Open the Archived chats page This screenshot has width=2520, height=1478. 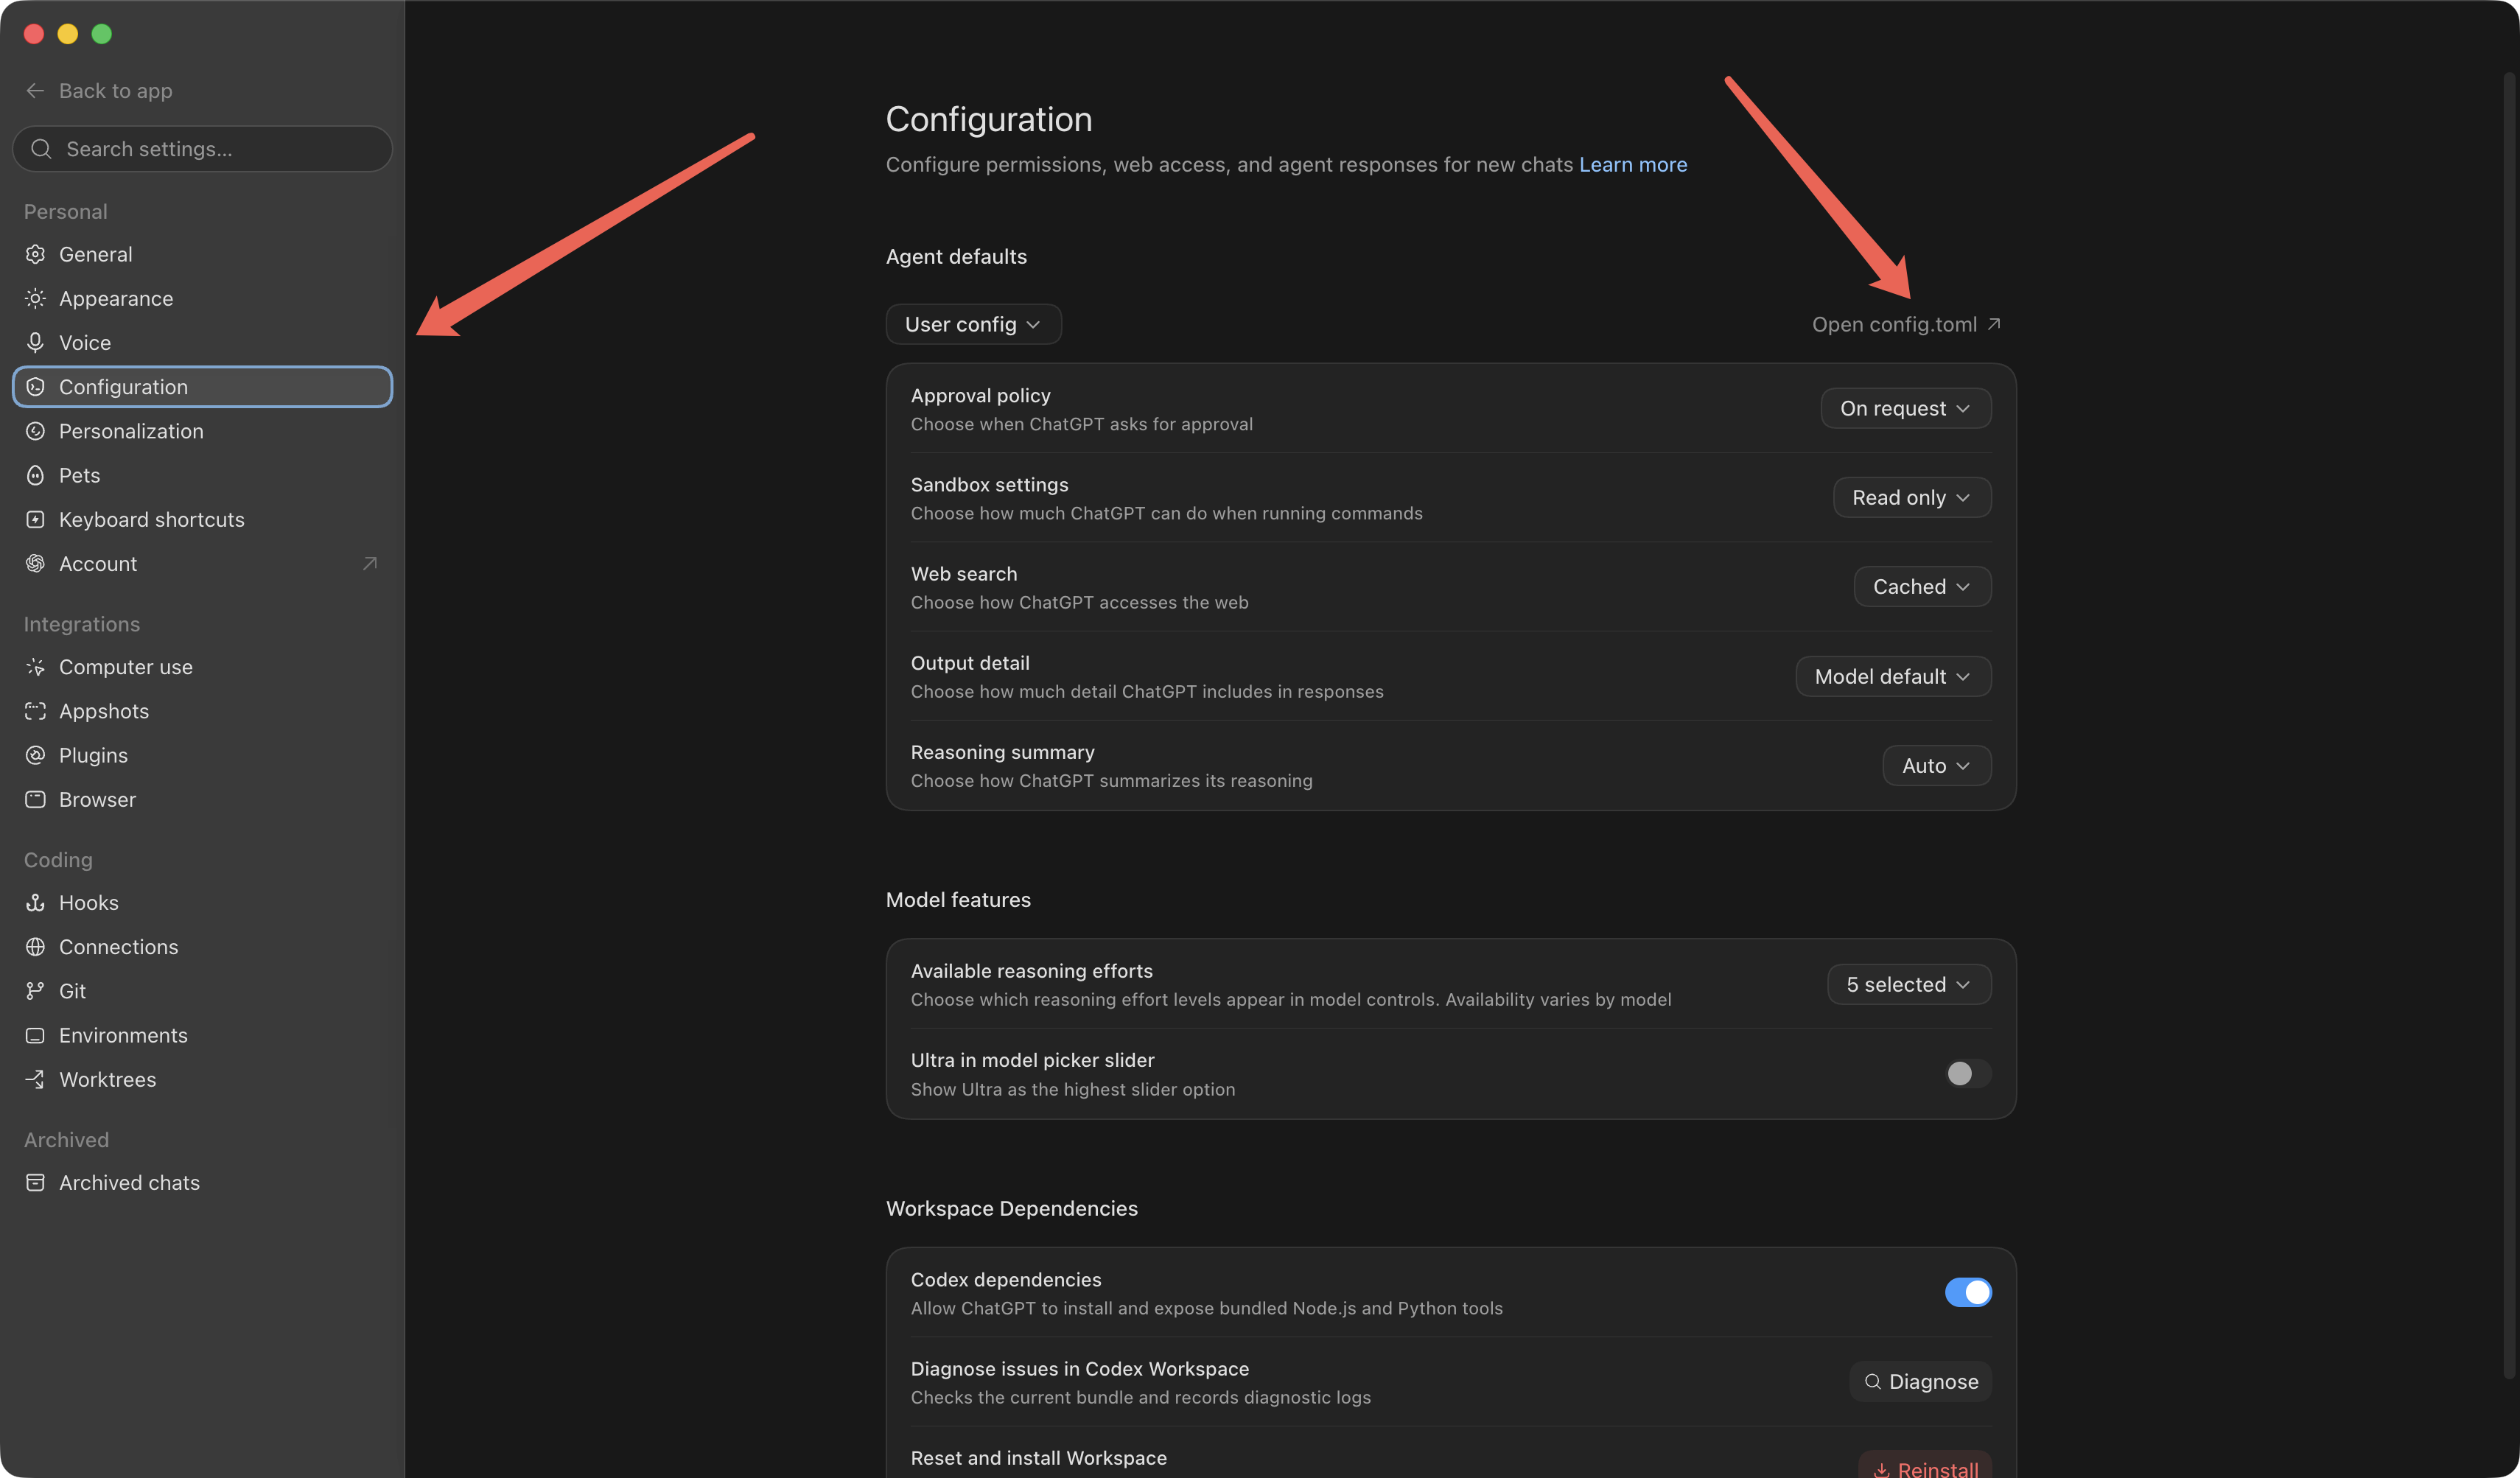202,1182
